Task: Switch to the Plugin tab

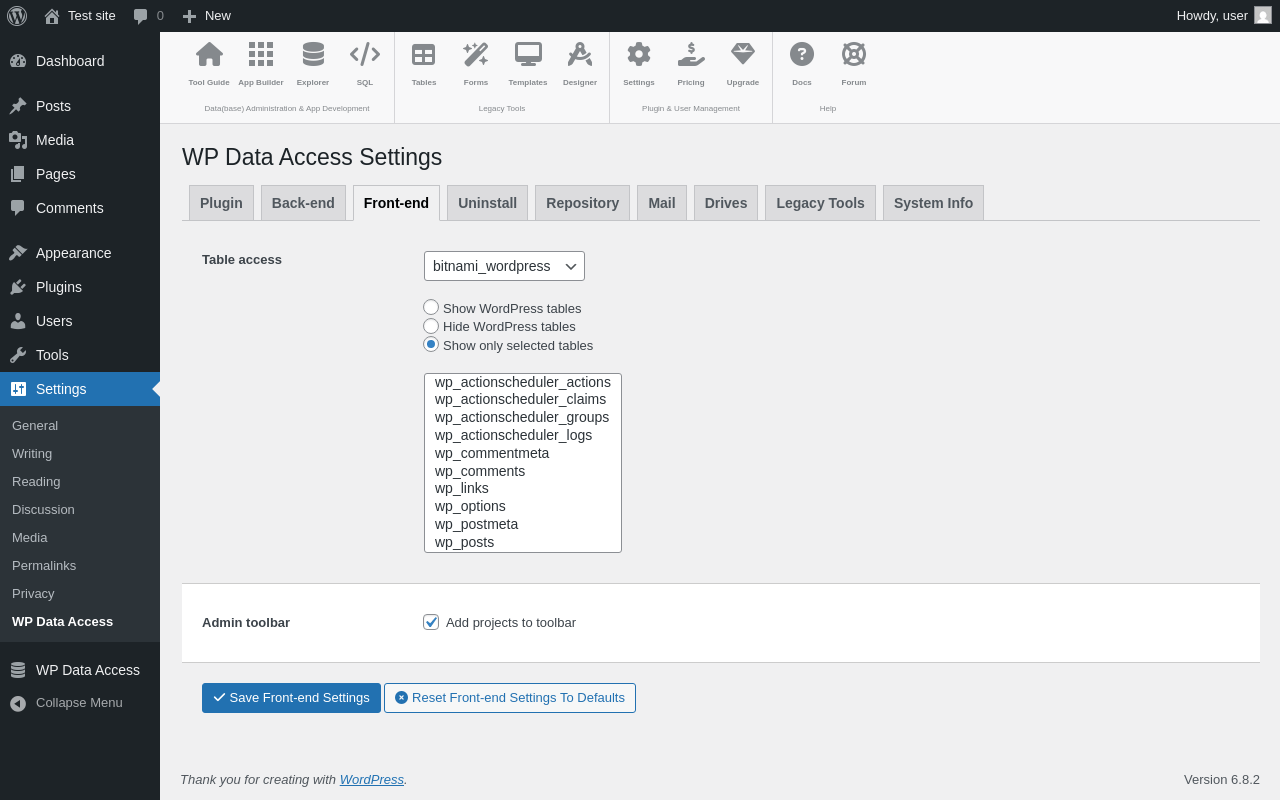Action: tap(221, 203)
